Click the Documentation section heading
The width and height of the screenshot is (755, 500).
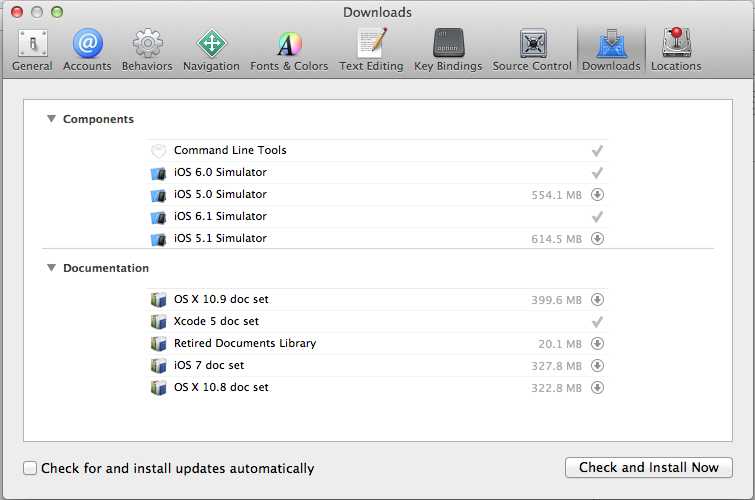pyautogui.click(x=106, y=268)
